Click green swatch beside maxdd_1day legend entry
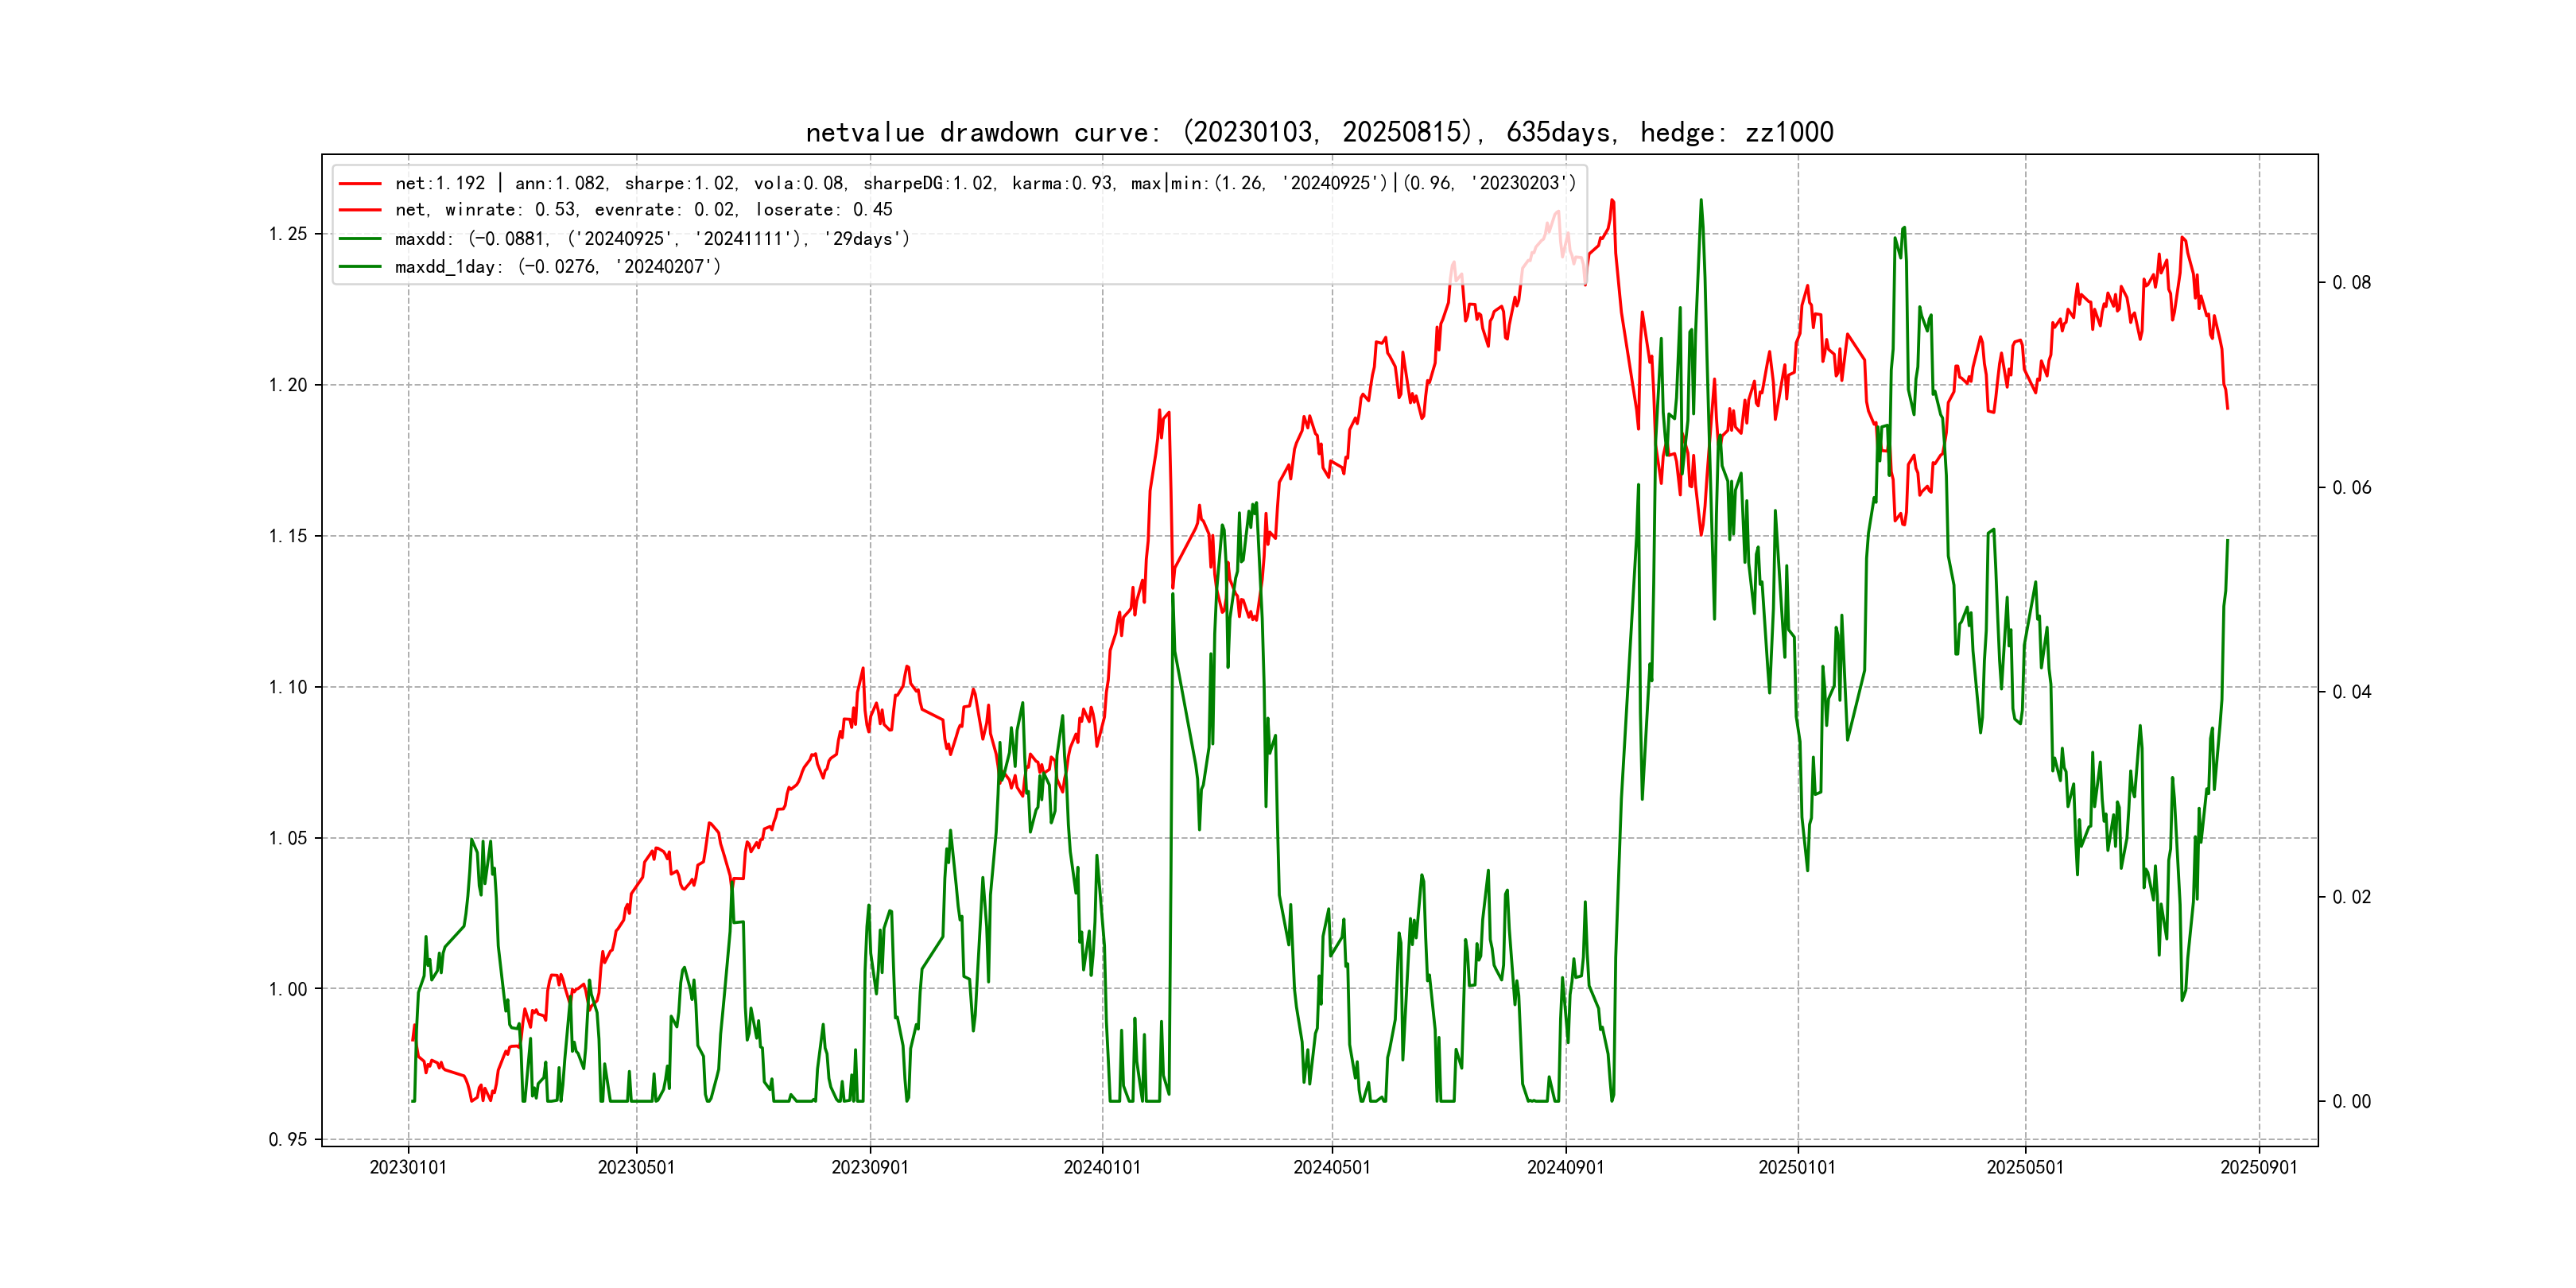The width and height of the screenshot is (2576, 1288). [x=360, y=267]
